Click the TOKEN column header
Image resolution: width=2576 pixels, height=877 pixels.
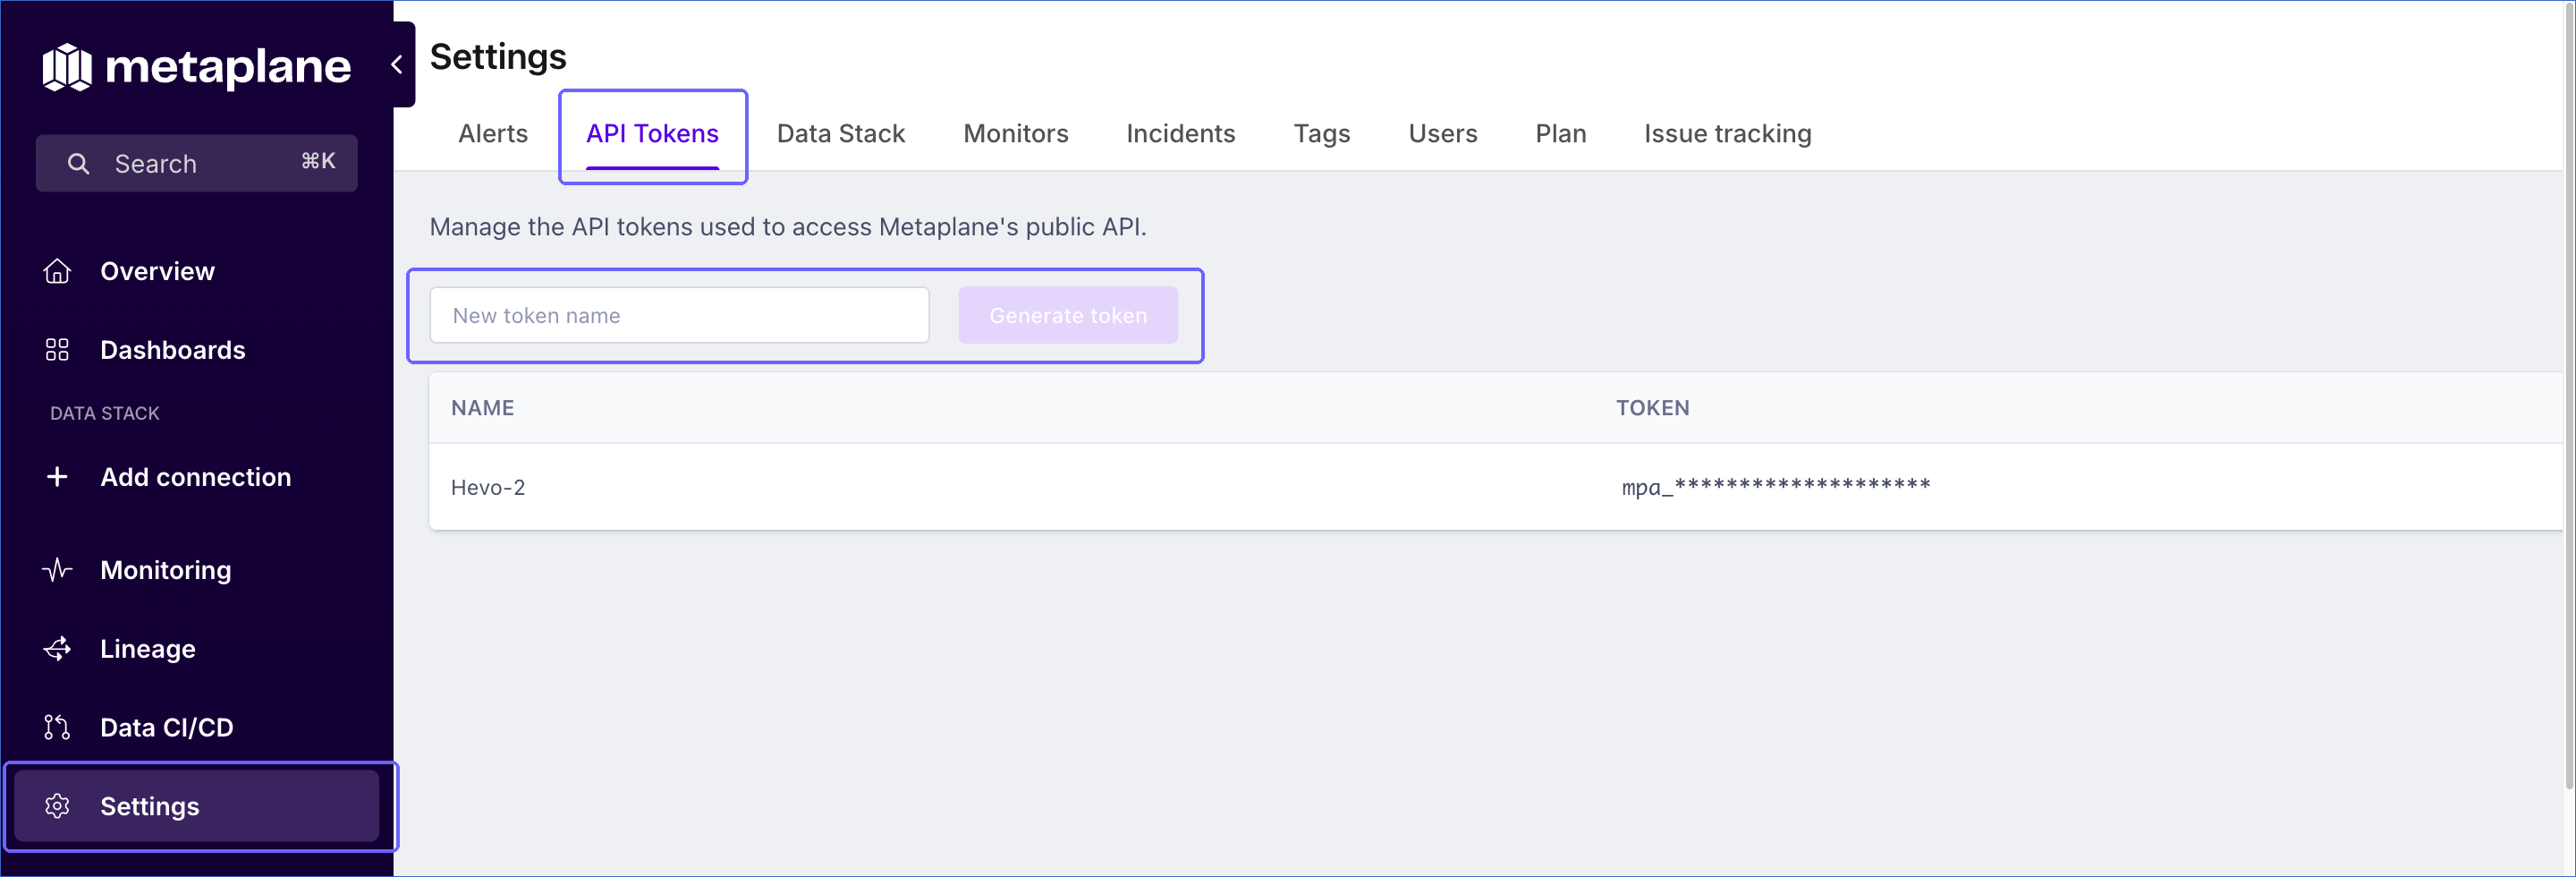point(1653,408)
